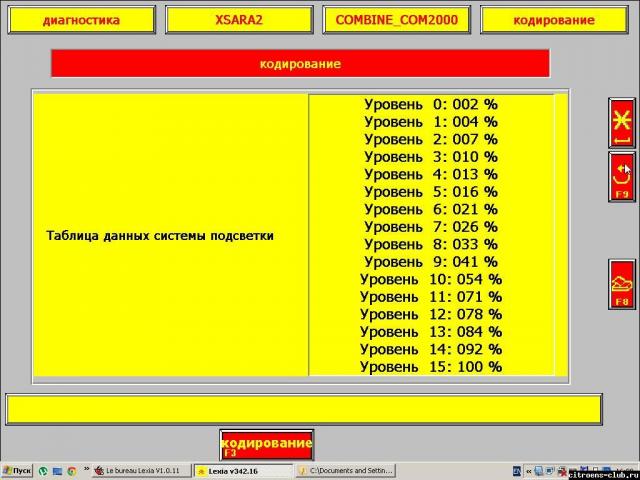
Task: Expand hidden system tray icons chevron
Action: click(x=529, y=471)
